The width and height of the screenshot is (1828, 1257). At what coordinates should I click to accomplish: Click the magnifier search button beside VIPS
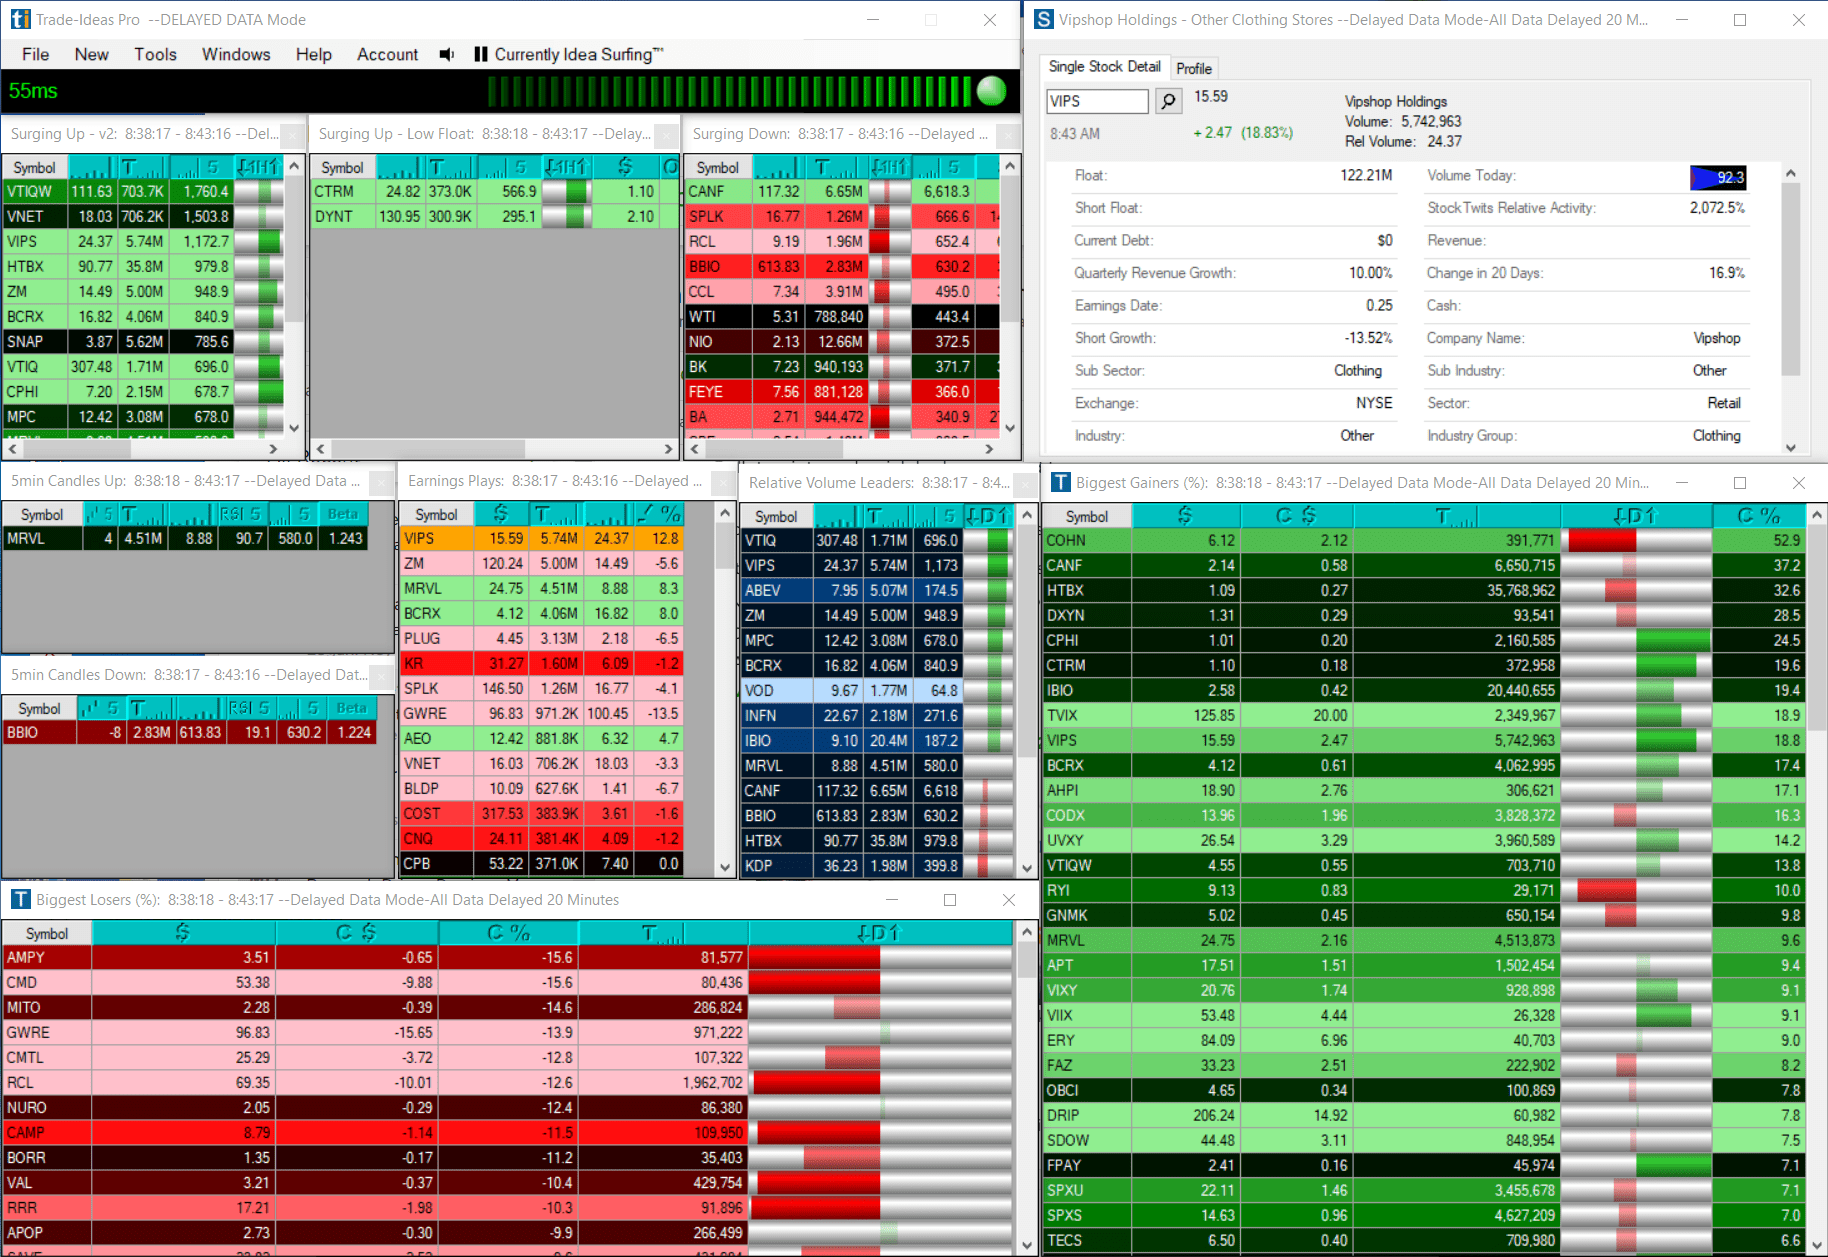(x=1168, y=101)
